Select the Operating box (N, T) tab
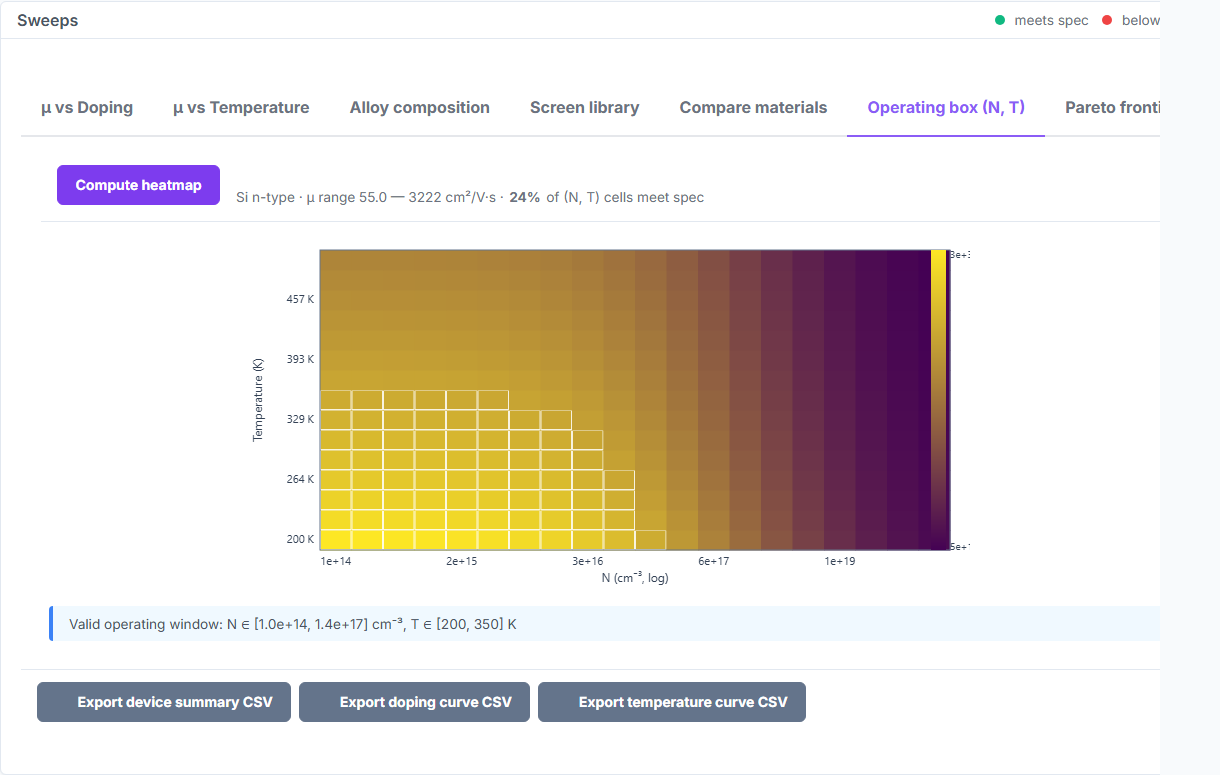Viewport: 1220px width, 775px height. (x=946, y=108)
